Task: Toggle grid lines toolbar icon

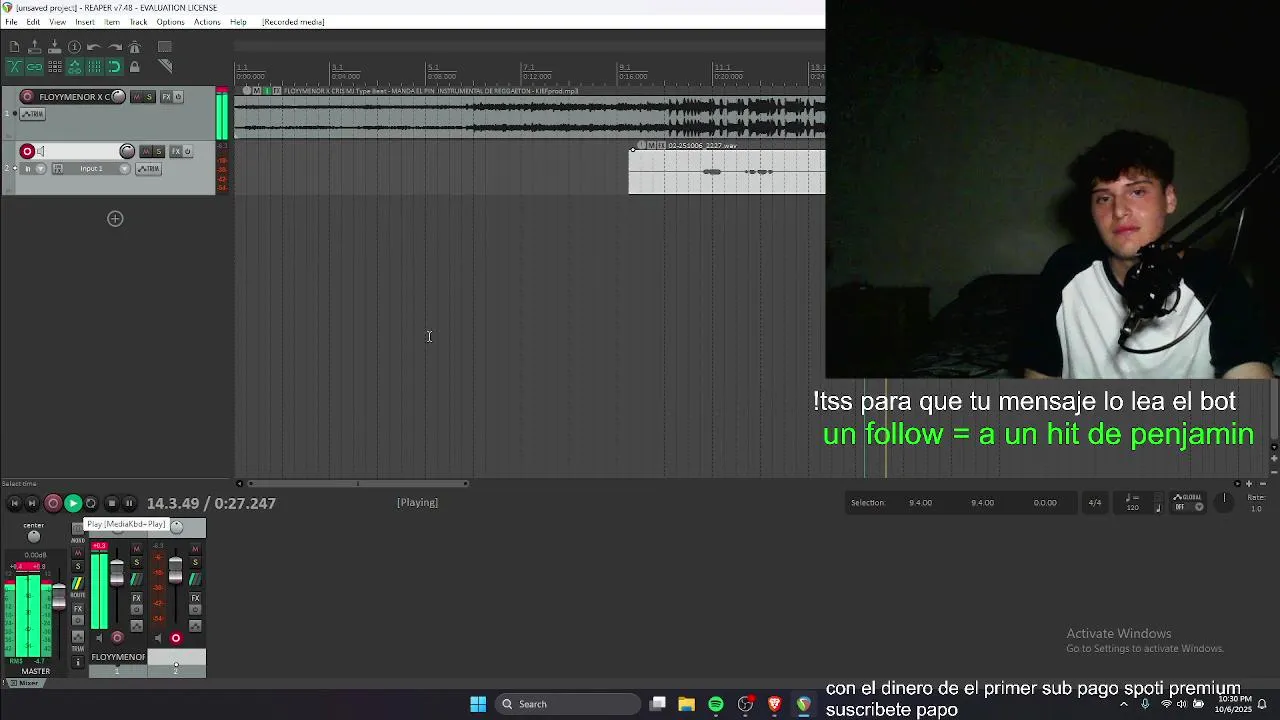Action: (94, 67)
